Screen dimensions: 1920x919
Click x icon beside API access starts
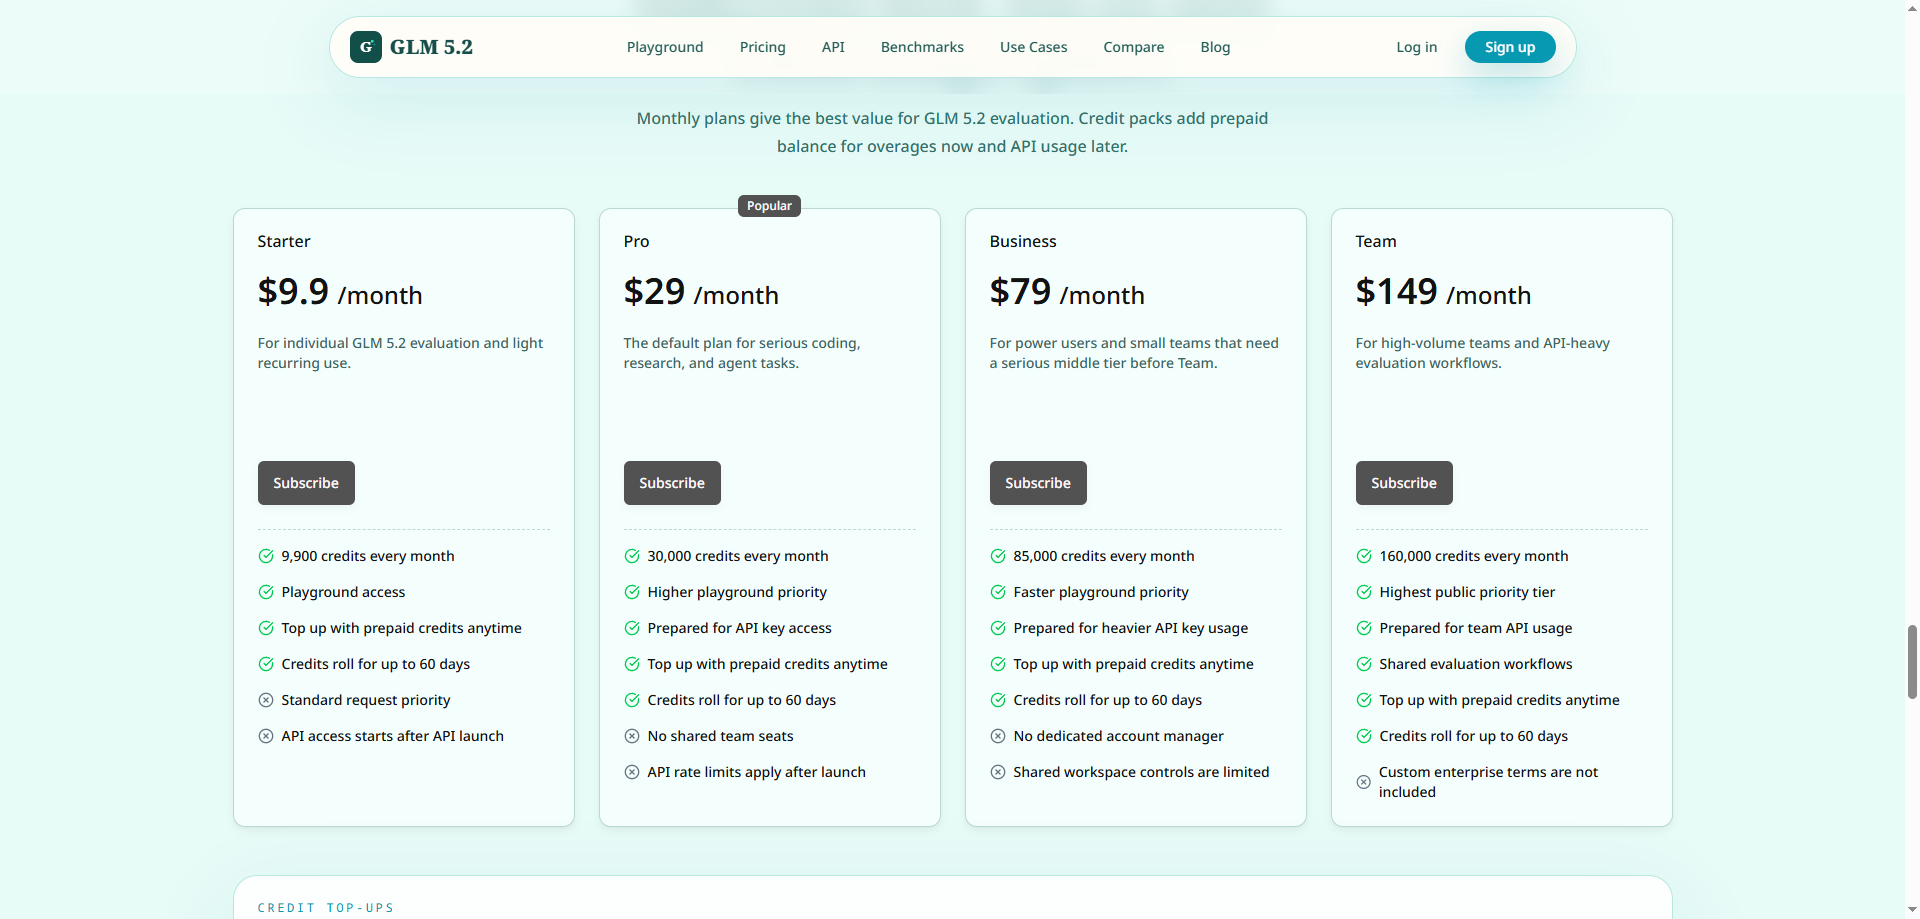[x=266, y=736]
